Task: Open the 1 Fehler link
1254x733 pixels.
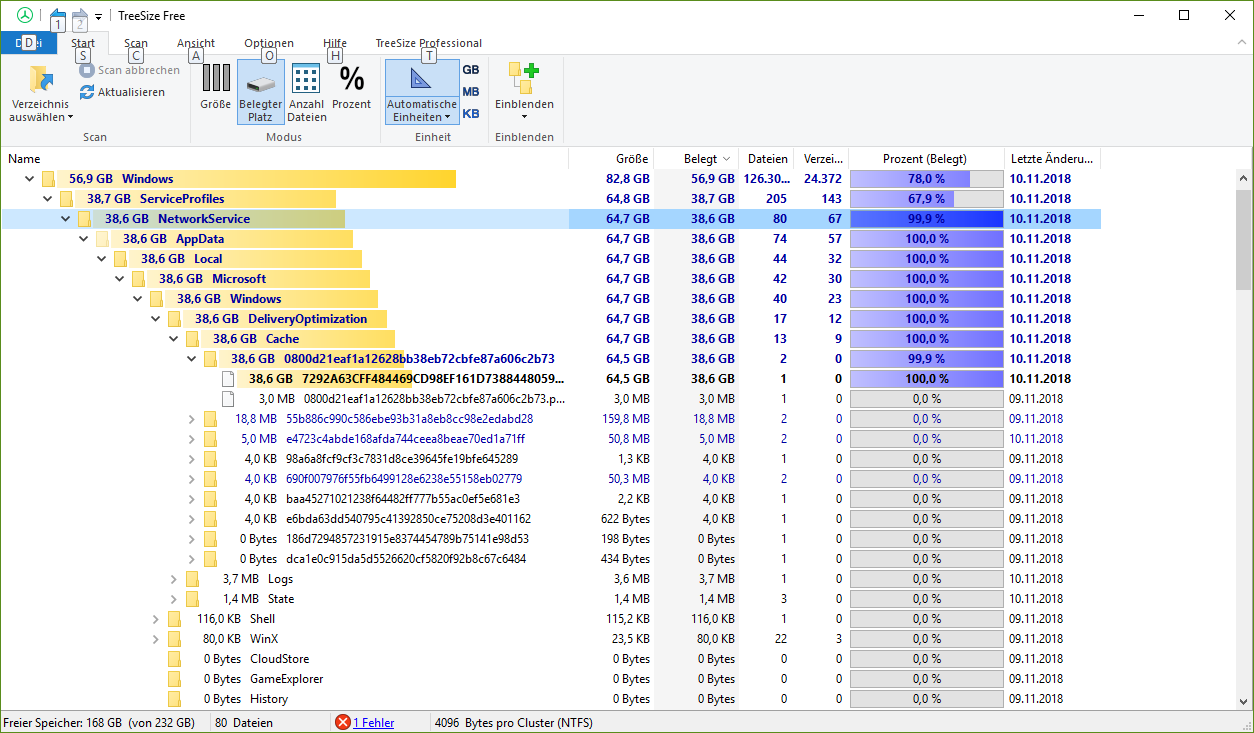Action: [374, 722]
